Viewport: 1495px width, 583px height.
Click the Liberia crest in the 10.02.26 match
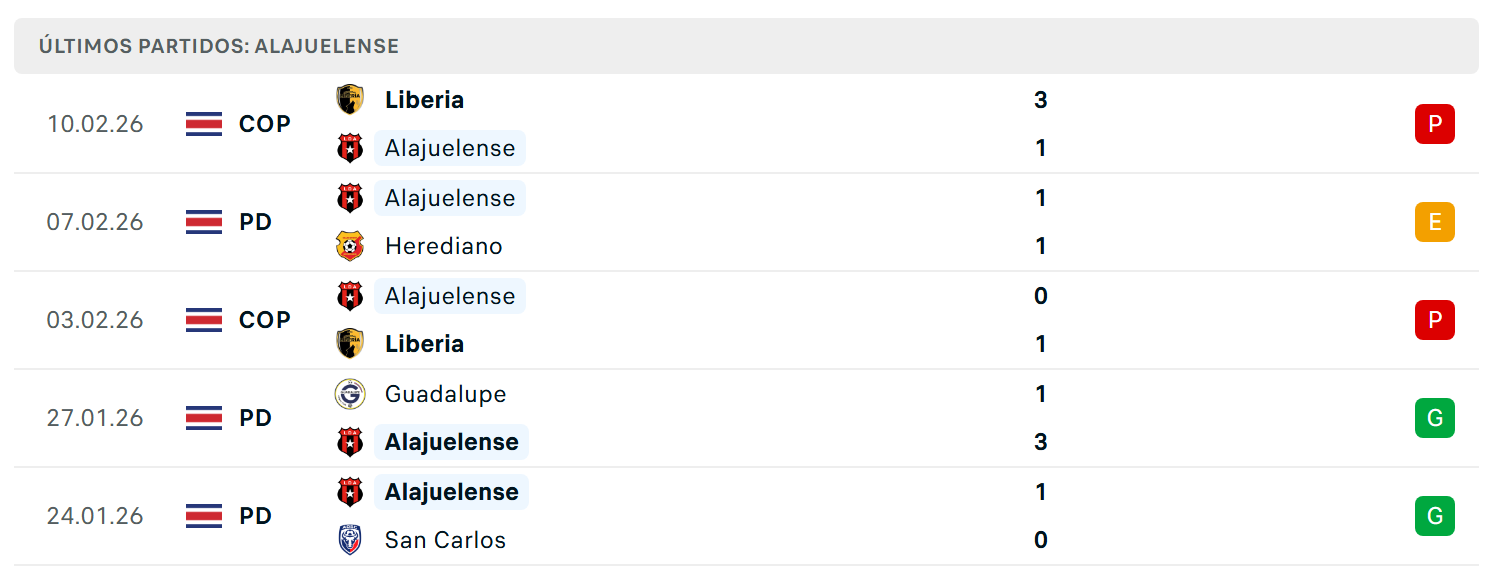pyautogui.click(x=350, y=100)
